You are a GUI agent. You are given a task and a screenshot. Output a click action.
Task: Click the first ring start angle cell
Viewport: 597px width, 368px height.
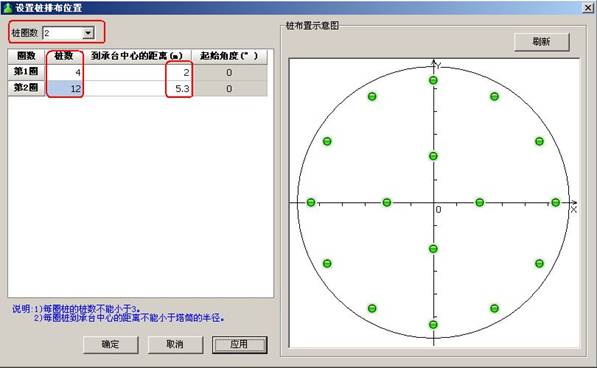coord(229,72)
